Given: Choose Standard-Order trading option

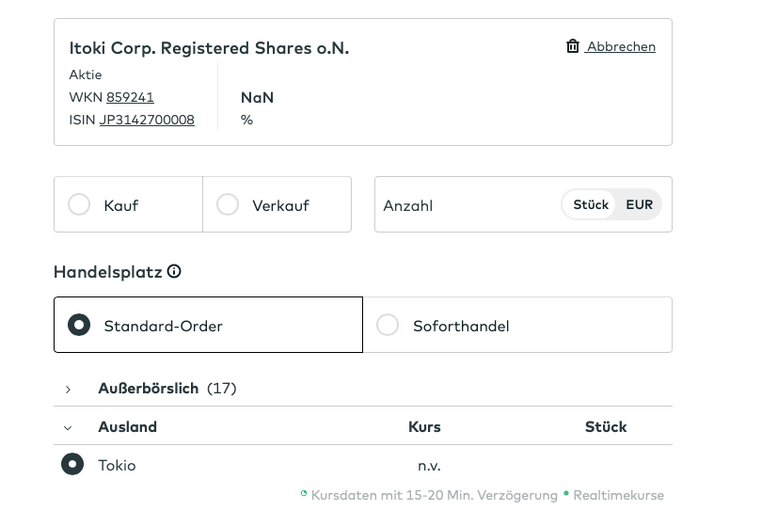Looking at the screenshot, I should 79,325.
